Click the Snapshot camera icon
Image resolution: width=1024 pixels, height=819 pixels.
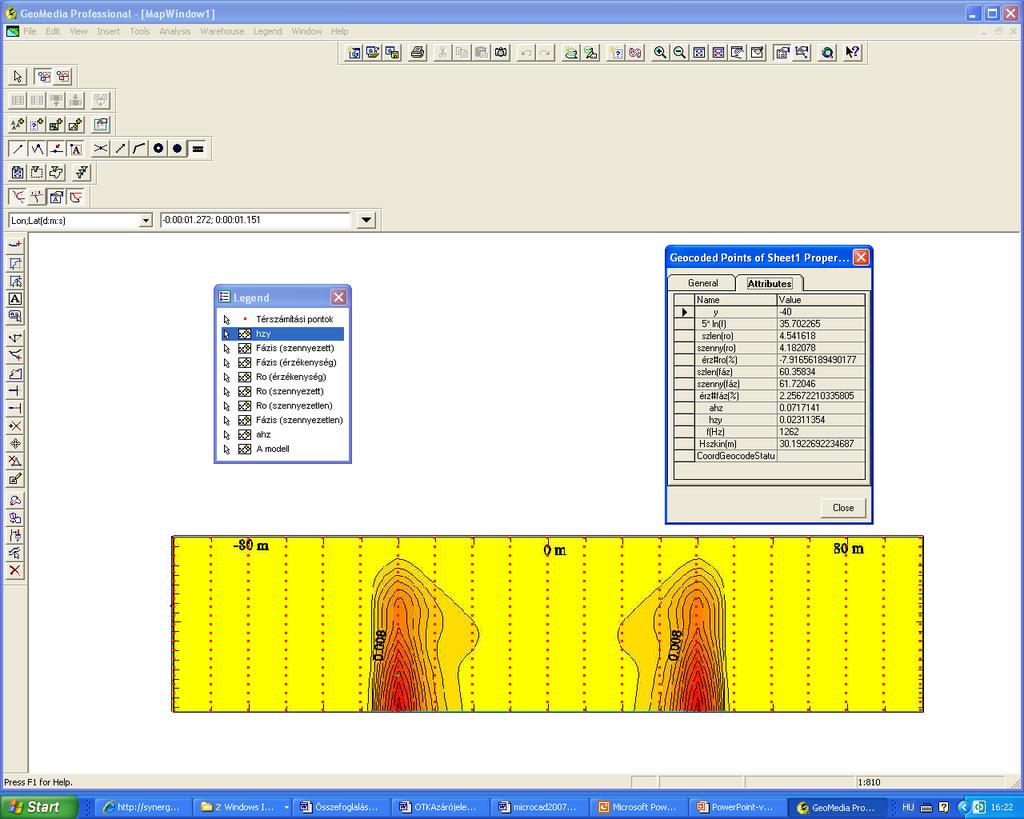pos(501,53)
